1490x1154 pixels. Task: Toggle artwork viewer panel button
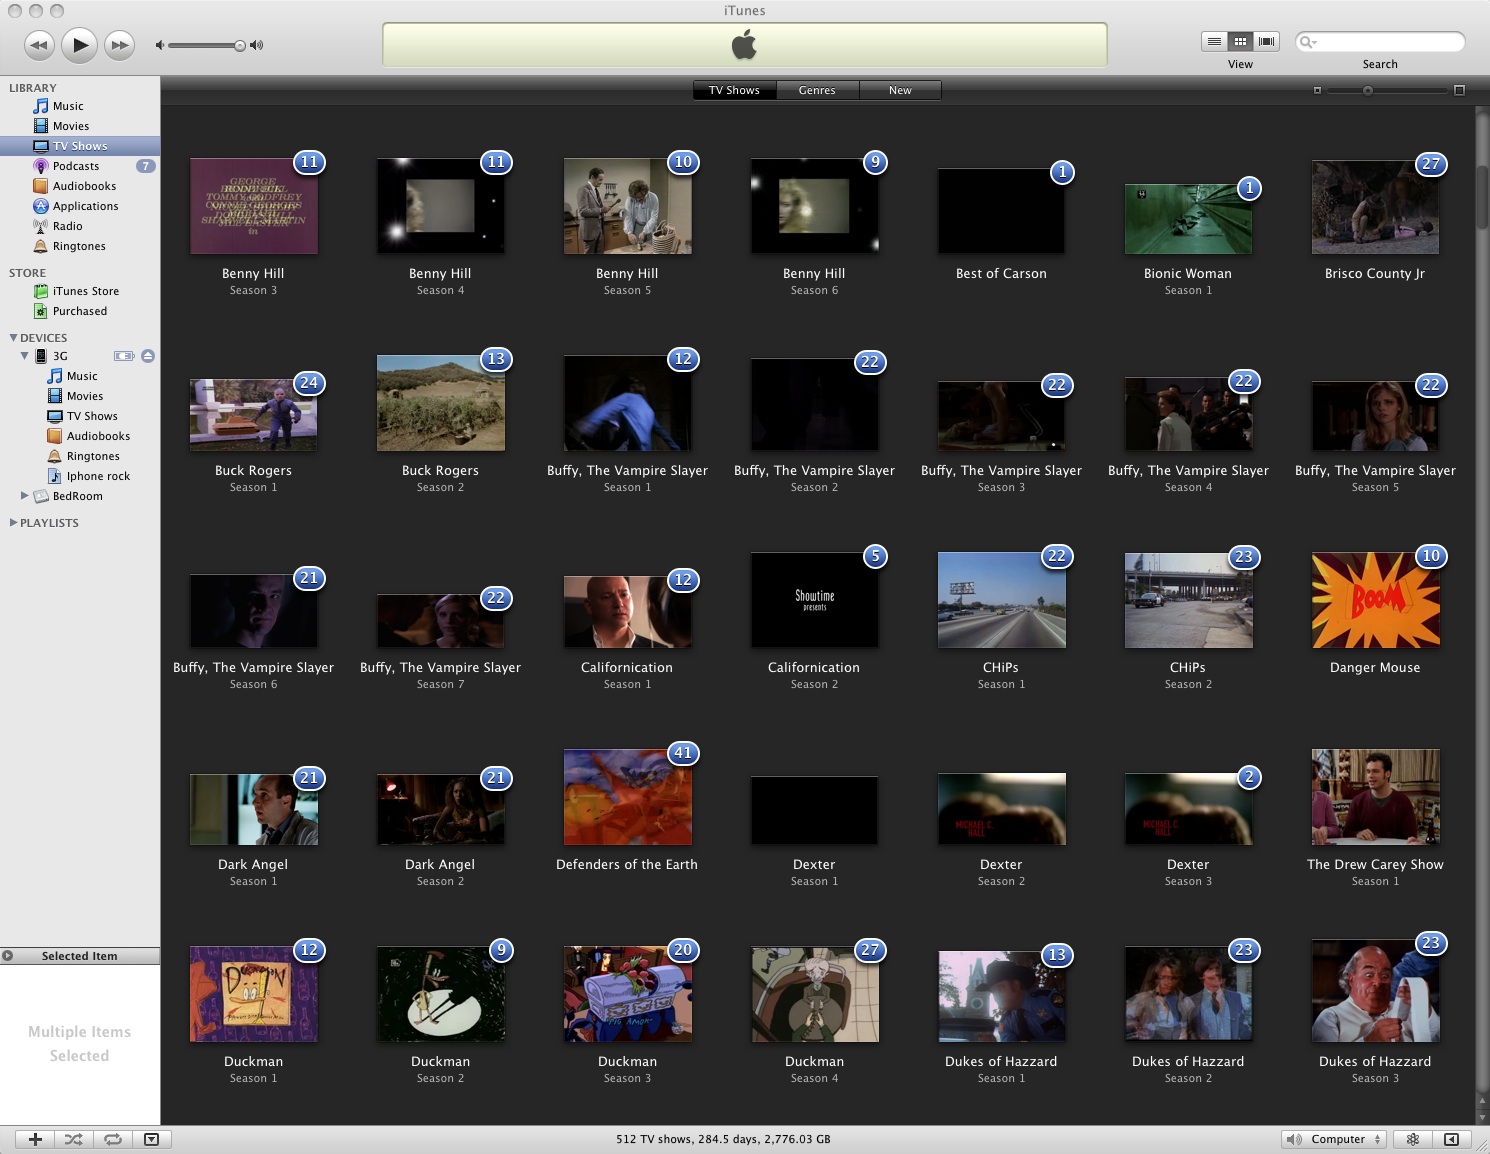point(151,1139)
